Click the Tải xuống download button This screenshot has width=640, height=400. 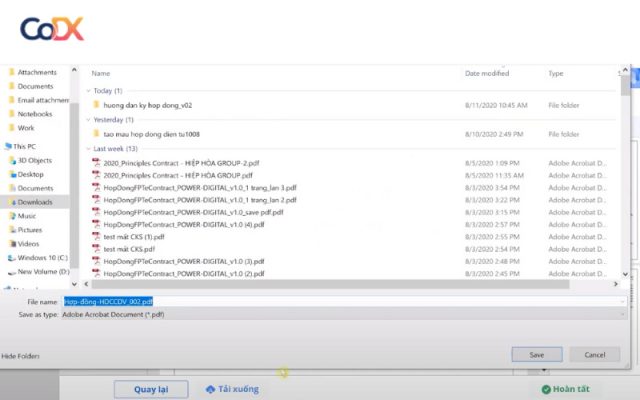click(232, 389)
